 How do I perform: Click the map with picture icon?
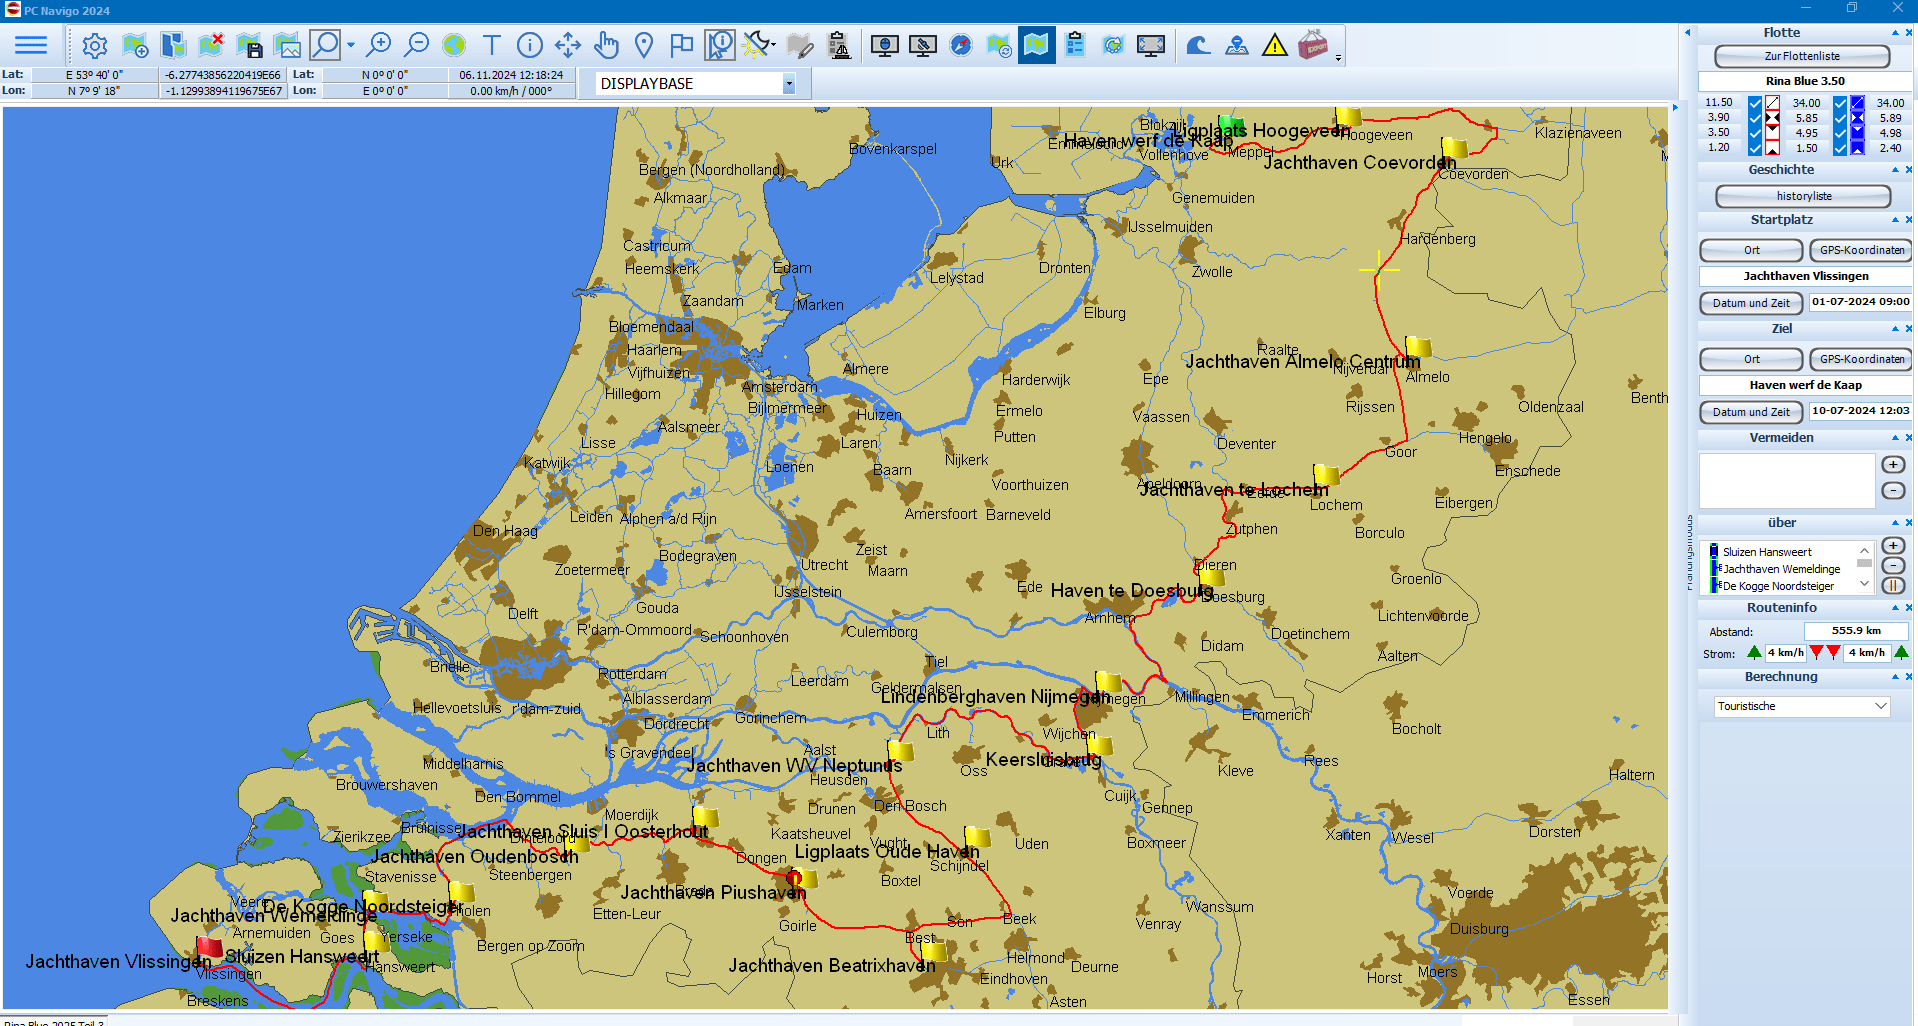click(287, 45)
